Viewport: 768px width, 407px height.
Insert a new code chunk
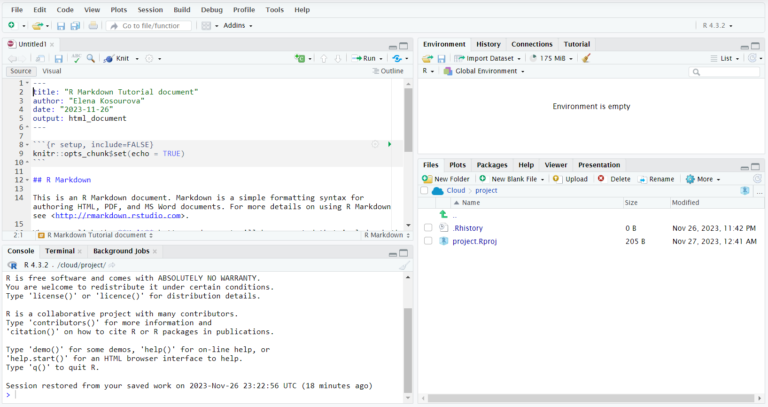pyautogui.click(x=300, y=58)
